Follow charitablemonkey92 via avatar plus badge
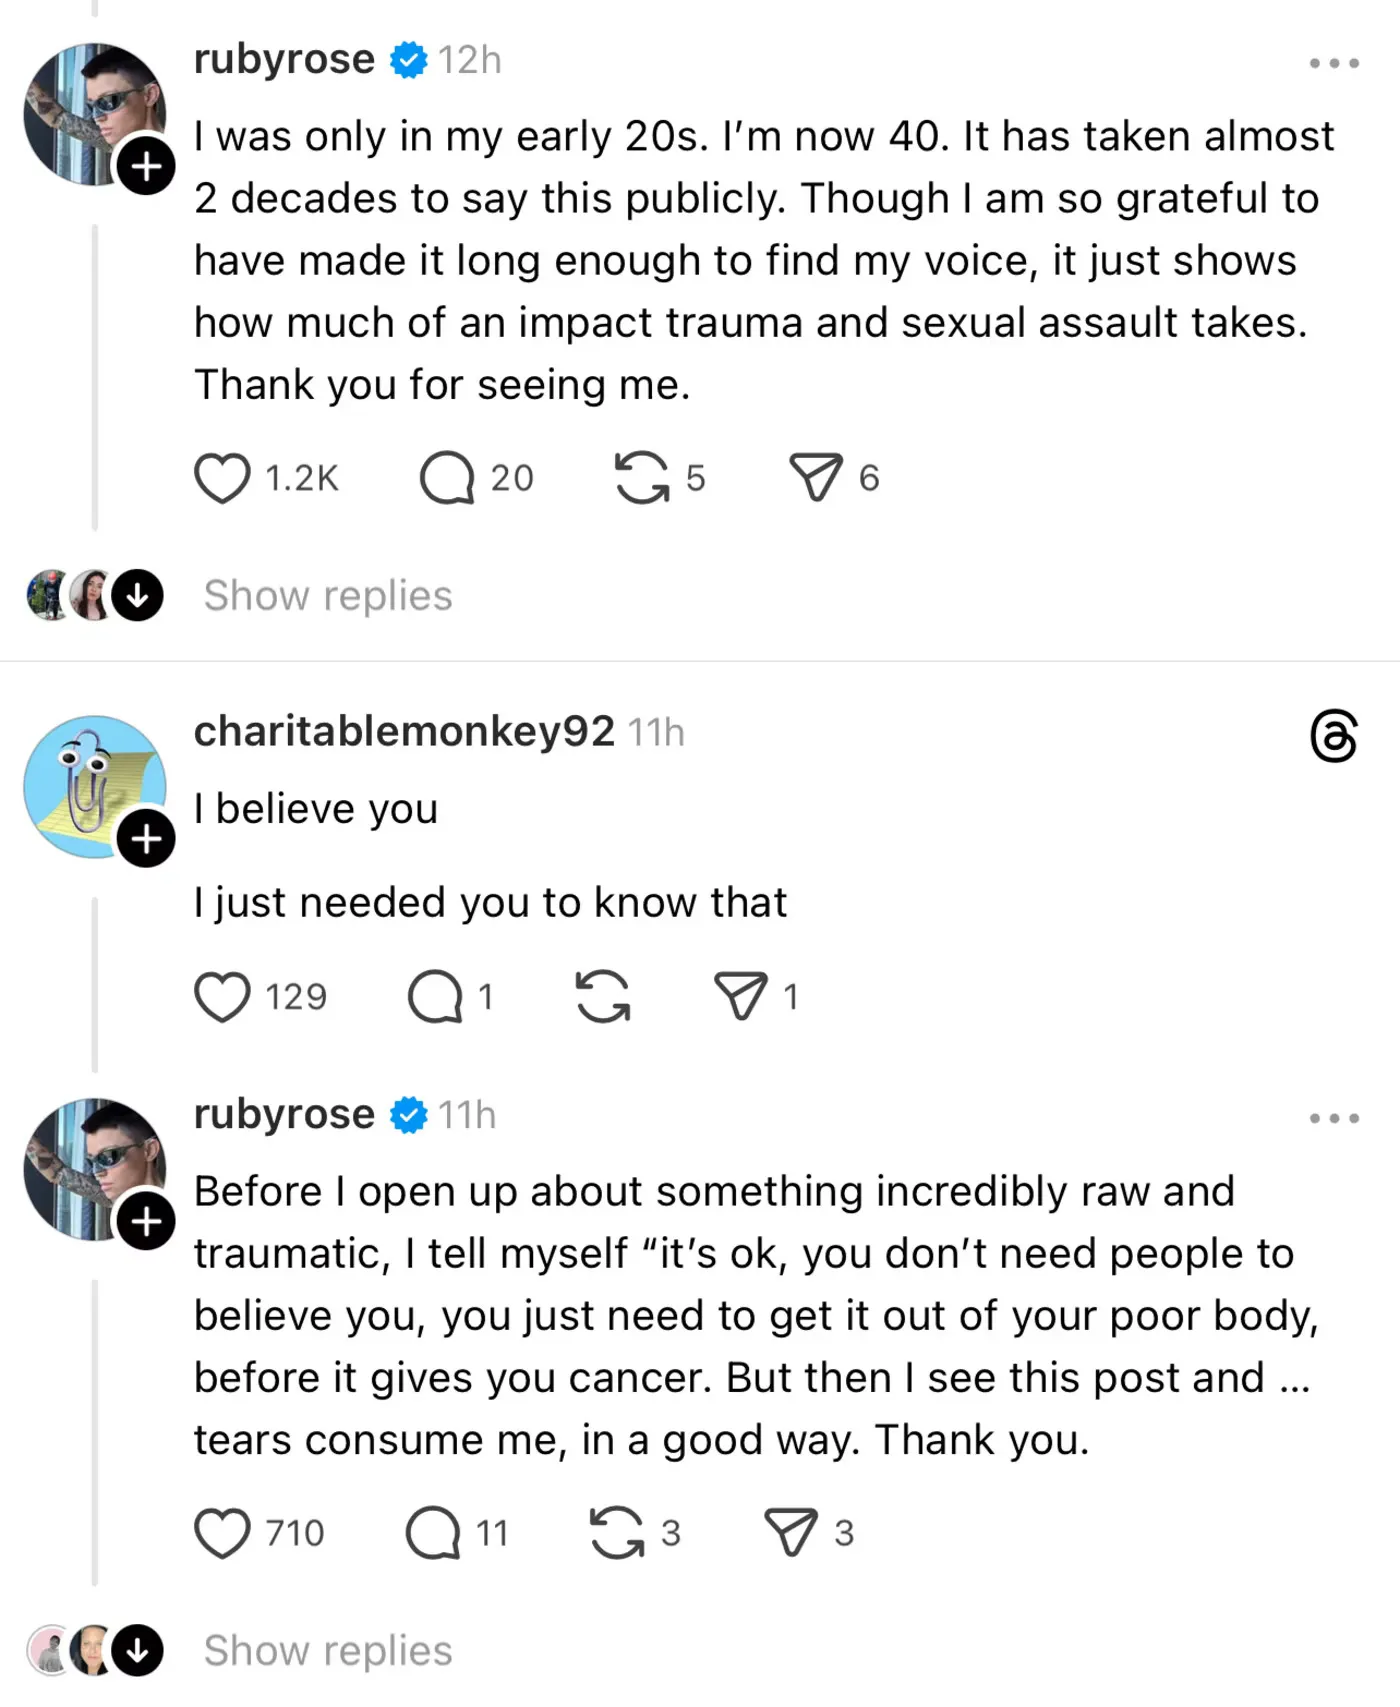 click(146, 838)
